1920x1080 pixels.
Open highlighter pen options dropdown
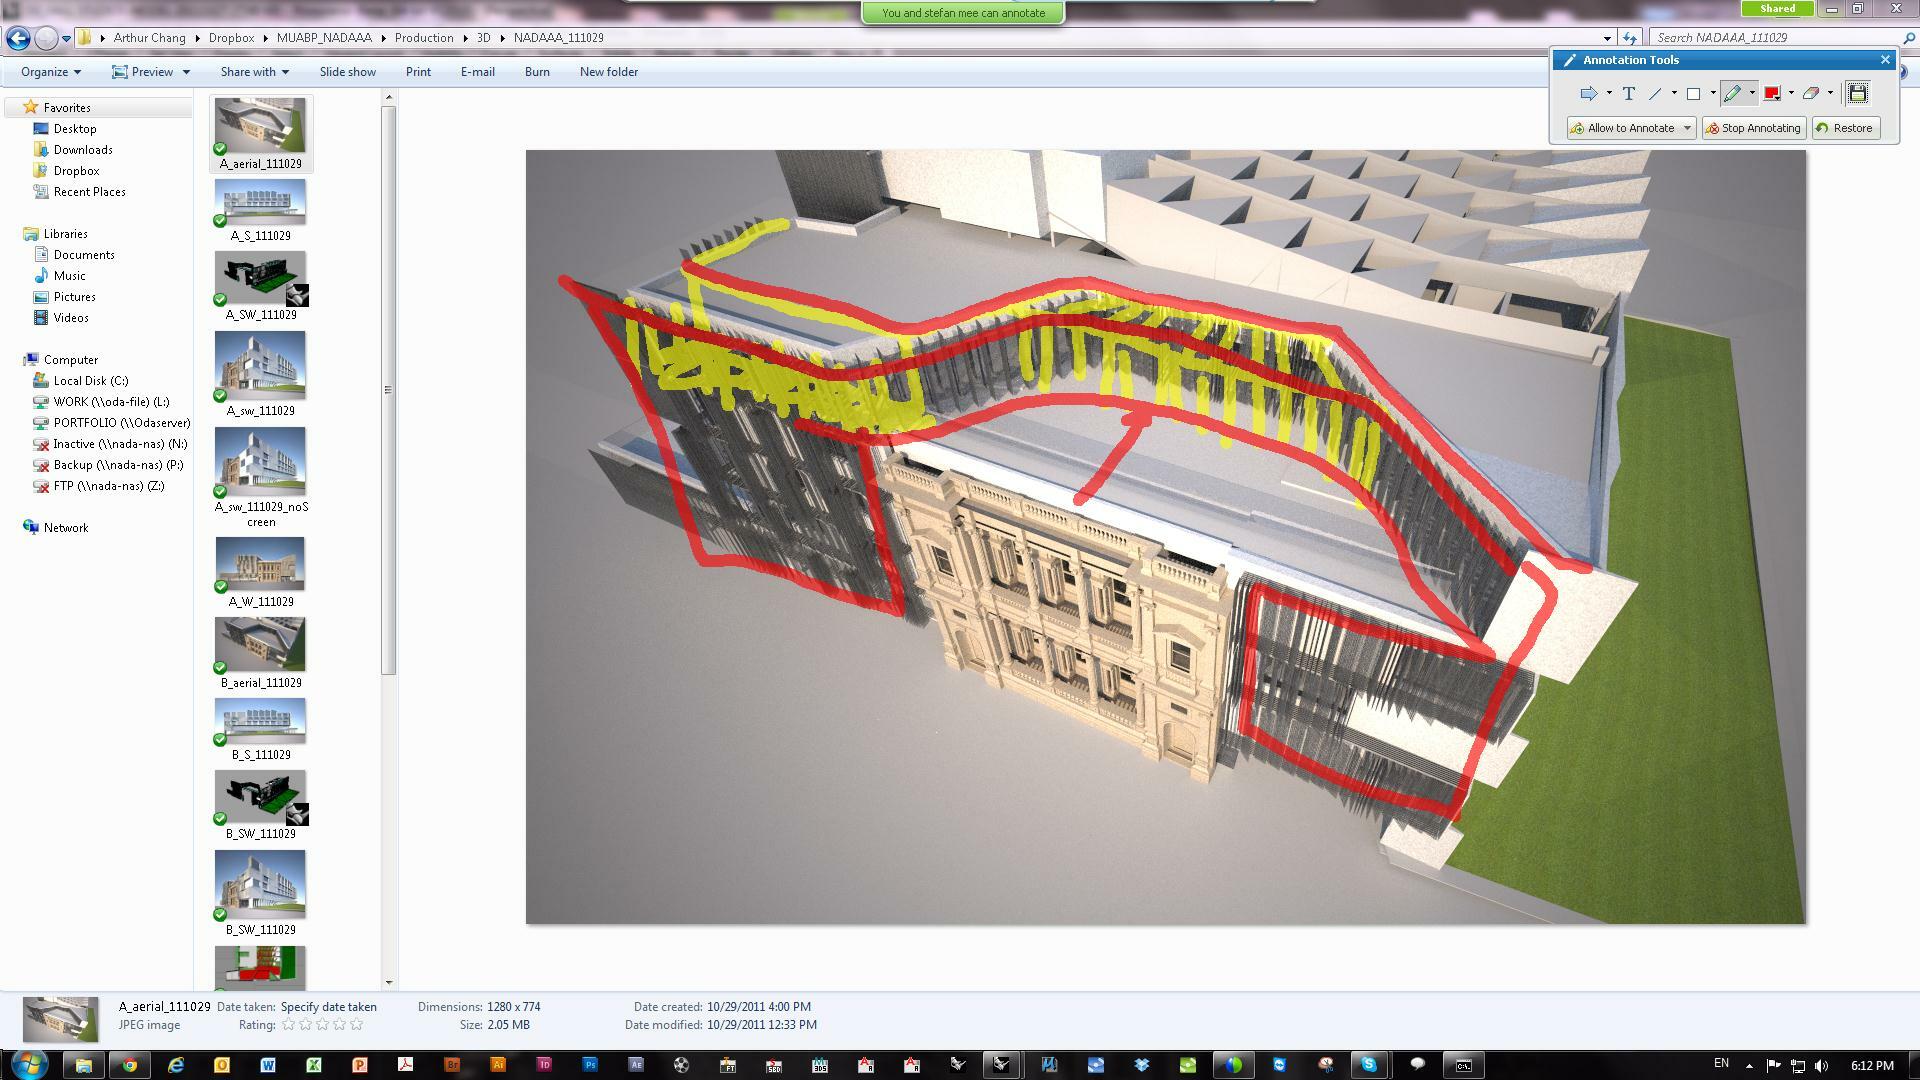pos(1752,94)
